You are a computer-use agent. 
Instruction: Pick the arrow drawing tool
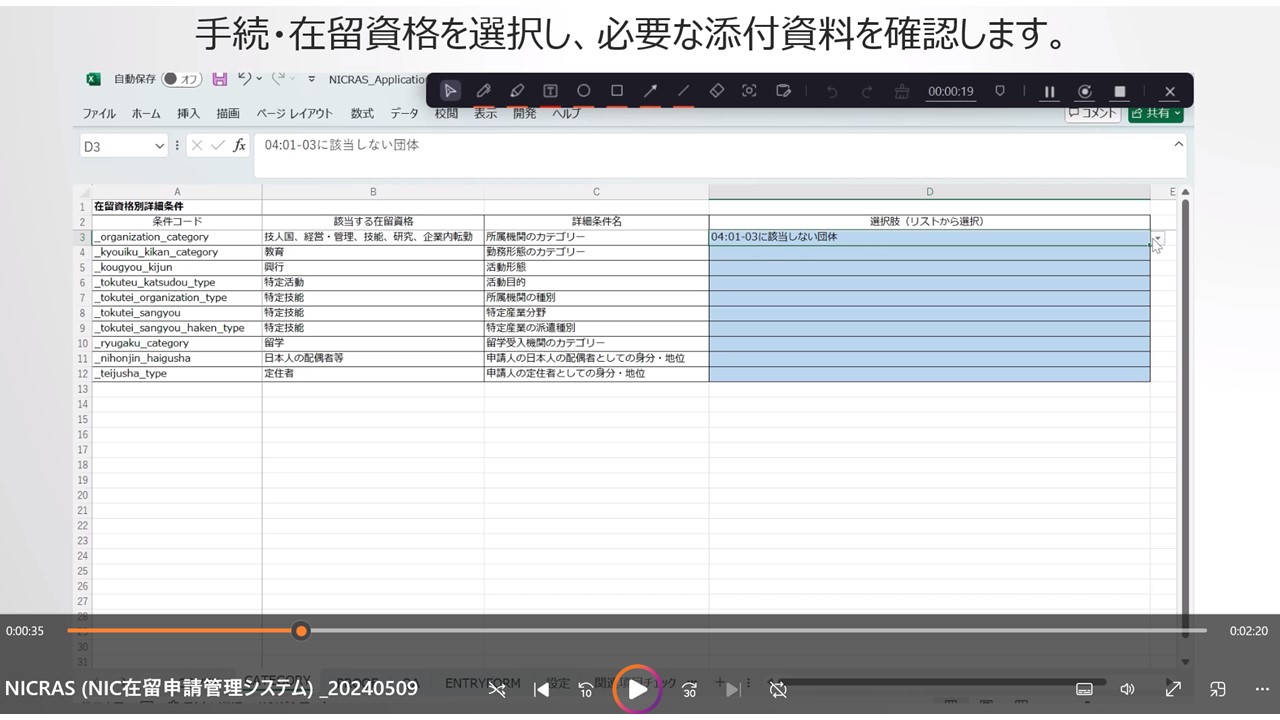tap(650, 91)
